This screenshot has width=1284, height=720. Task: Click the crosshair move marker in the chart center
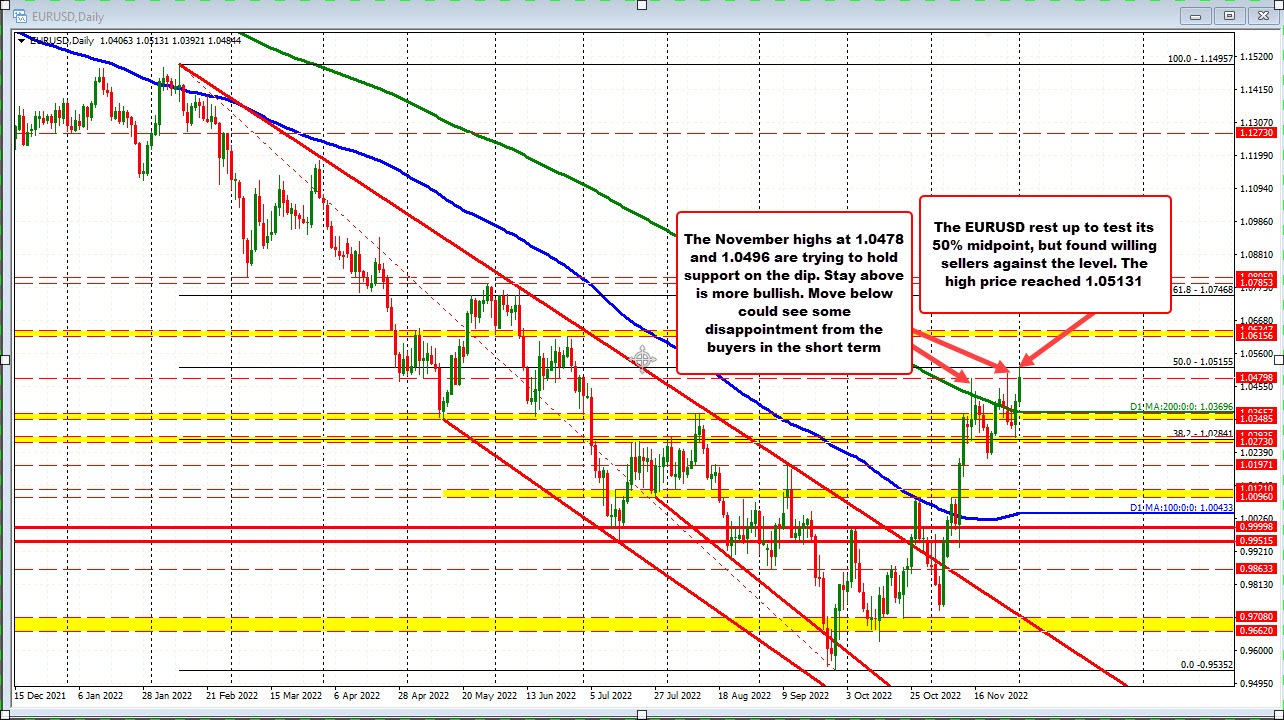click(644, 360)
